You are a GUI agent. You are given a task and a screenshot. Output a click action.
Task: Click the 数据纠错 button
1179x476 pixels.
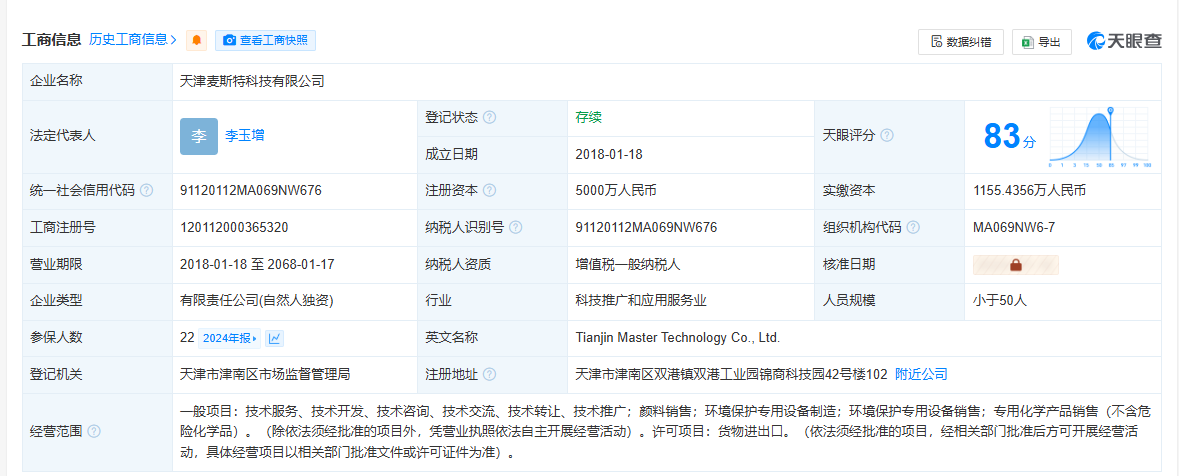[960, 42]
